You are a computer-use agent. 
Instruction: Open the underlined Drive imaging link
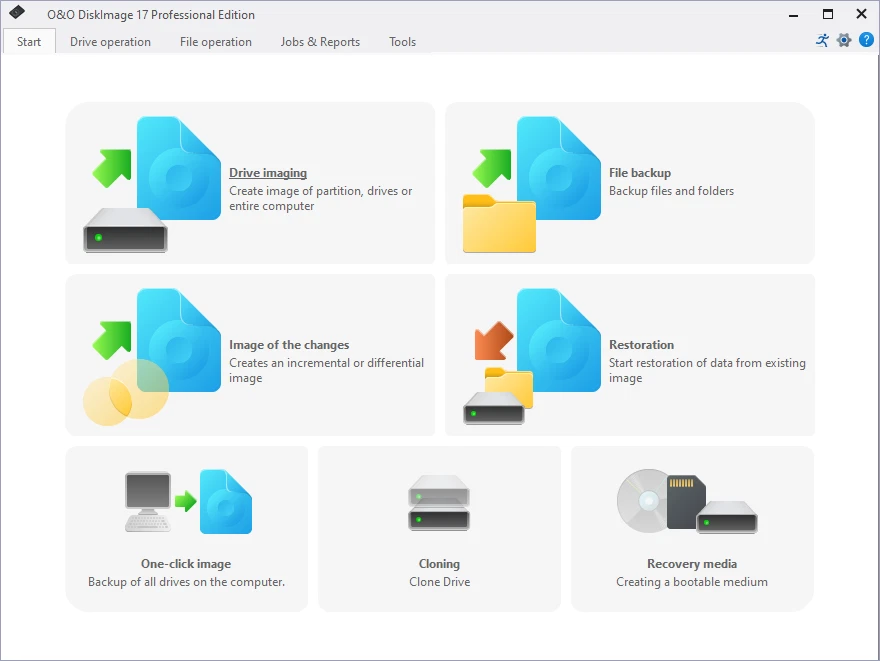(x=268, y=172)
